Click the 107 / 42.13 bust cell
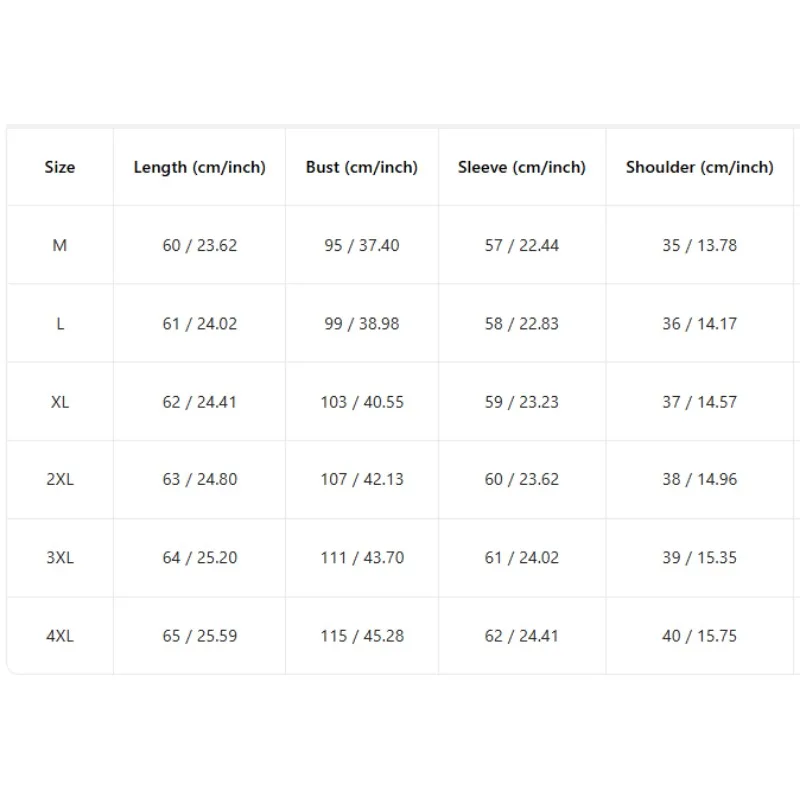The image size is (800, 800). (362, 480)
